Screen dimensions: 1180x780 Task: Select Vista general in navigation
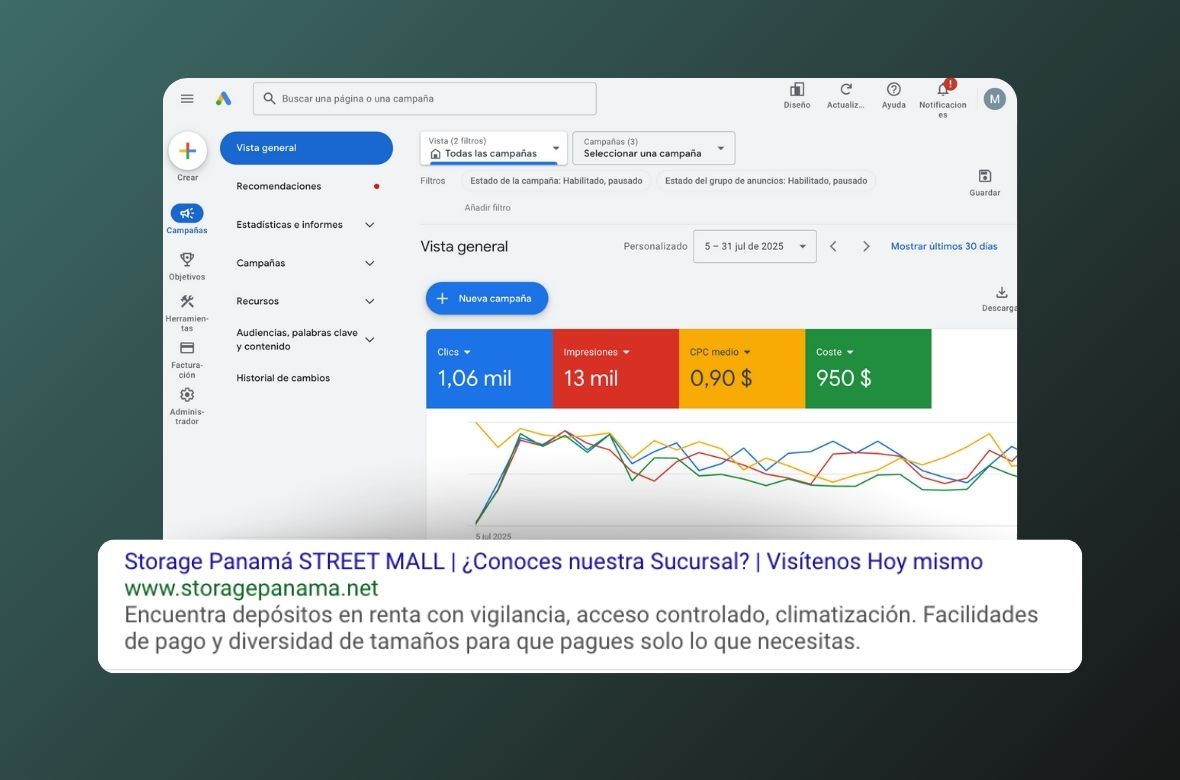[306, 148]
